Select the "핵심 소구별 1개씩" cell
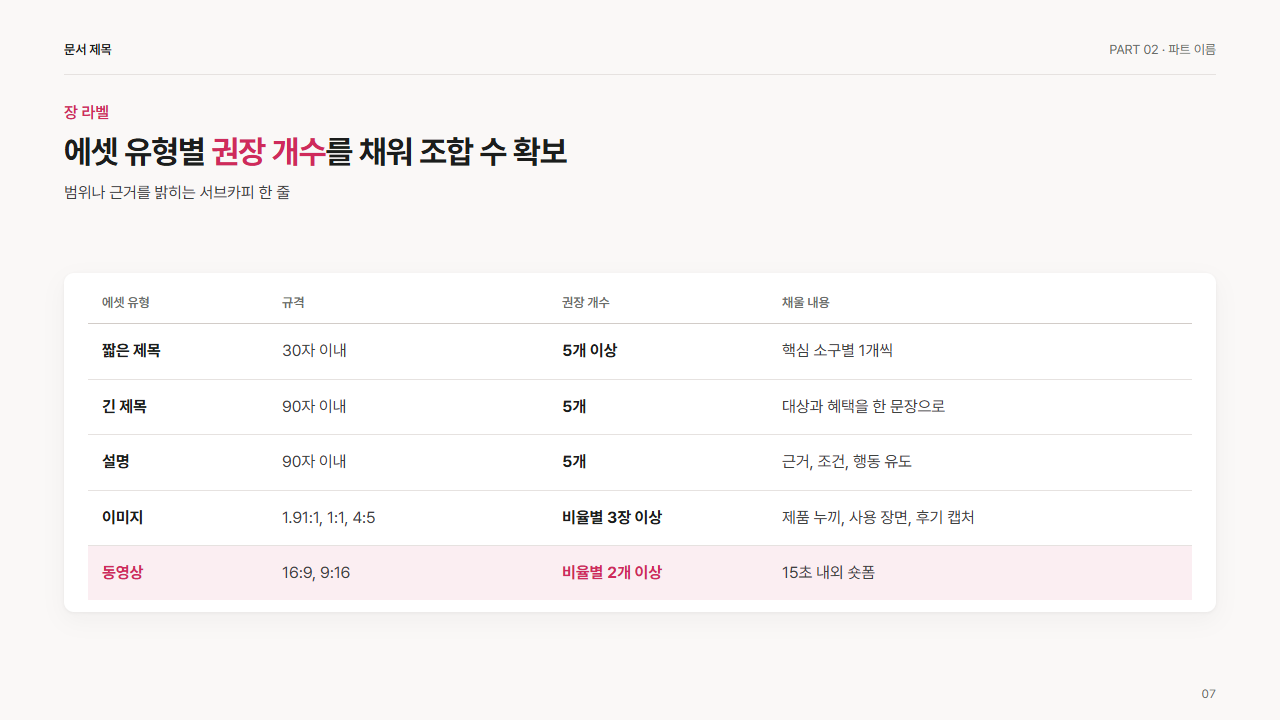The height and width of the screenshot is (720, 1280). (837, 351)
